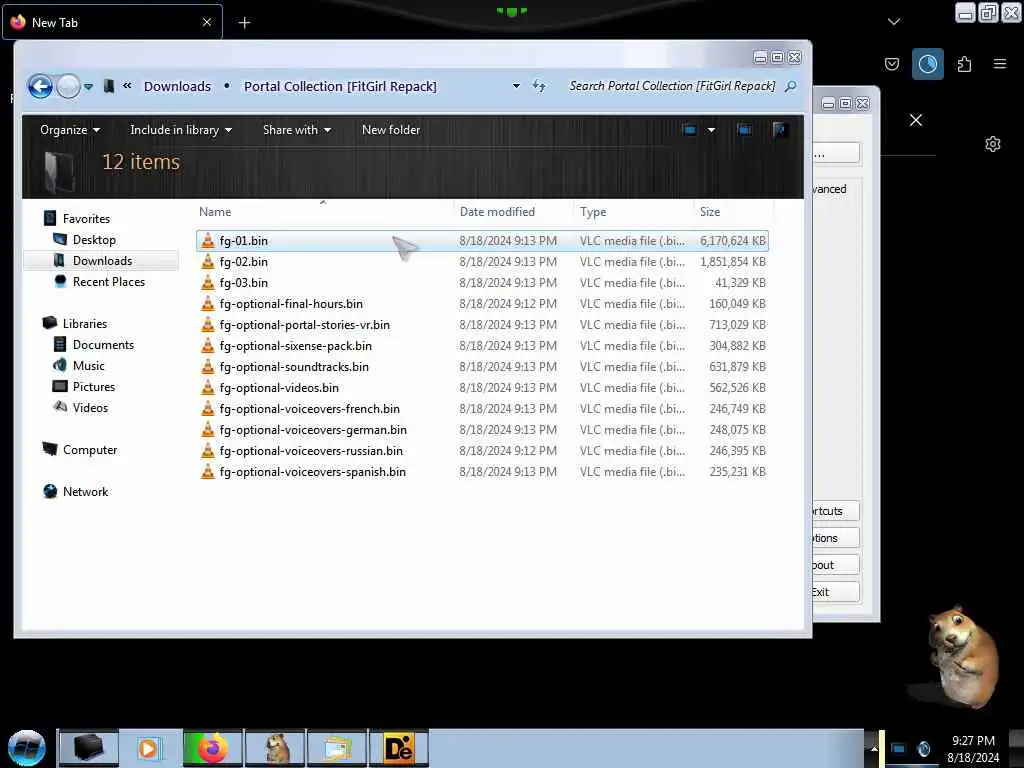Open media player taskbar icon
The image size is (1024, 768).
150,748
